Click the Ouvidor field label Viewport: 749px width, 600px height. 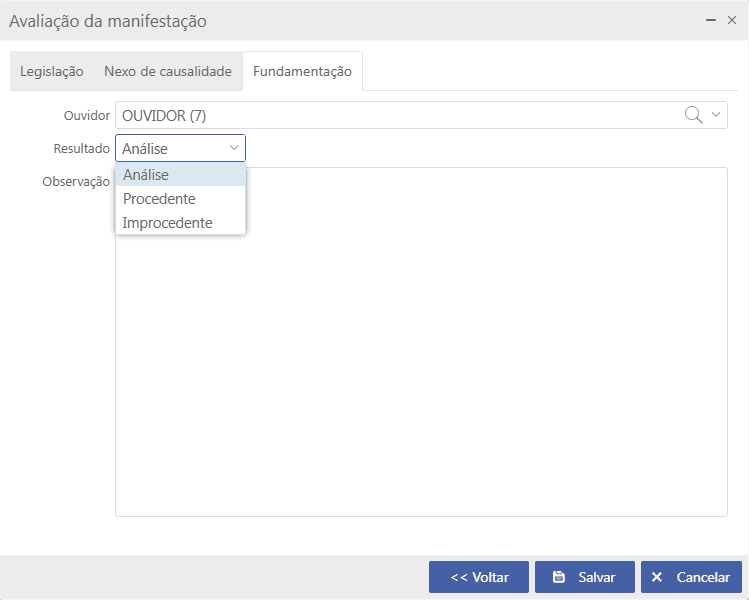87,116
